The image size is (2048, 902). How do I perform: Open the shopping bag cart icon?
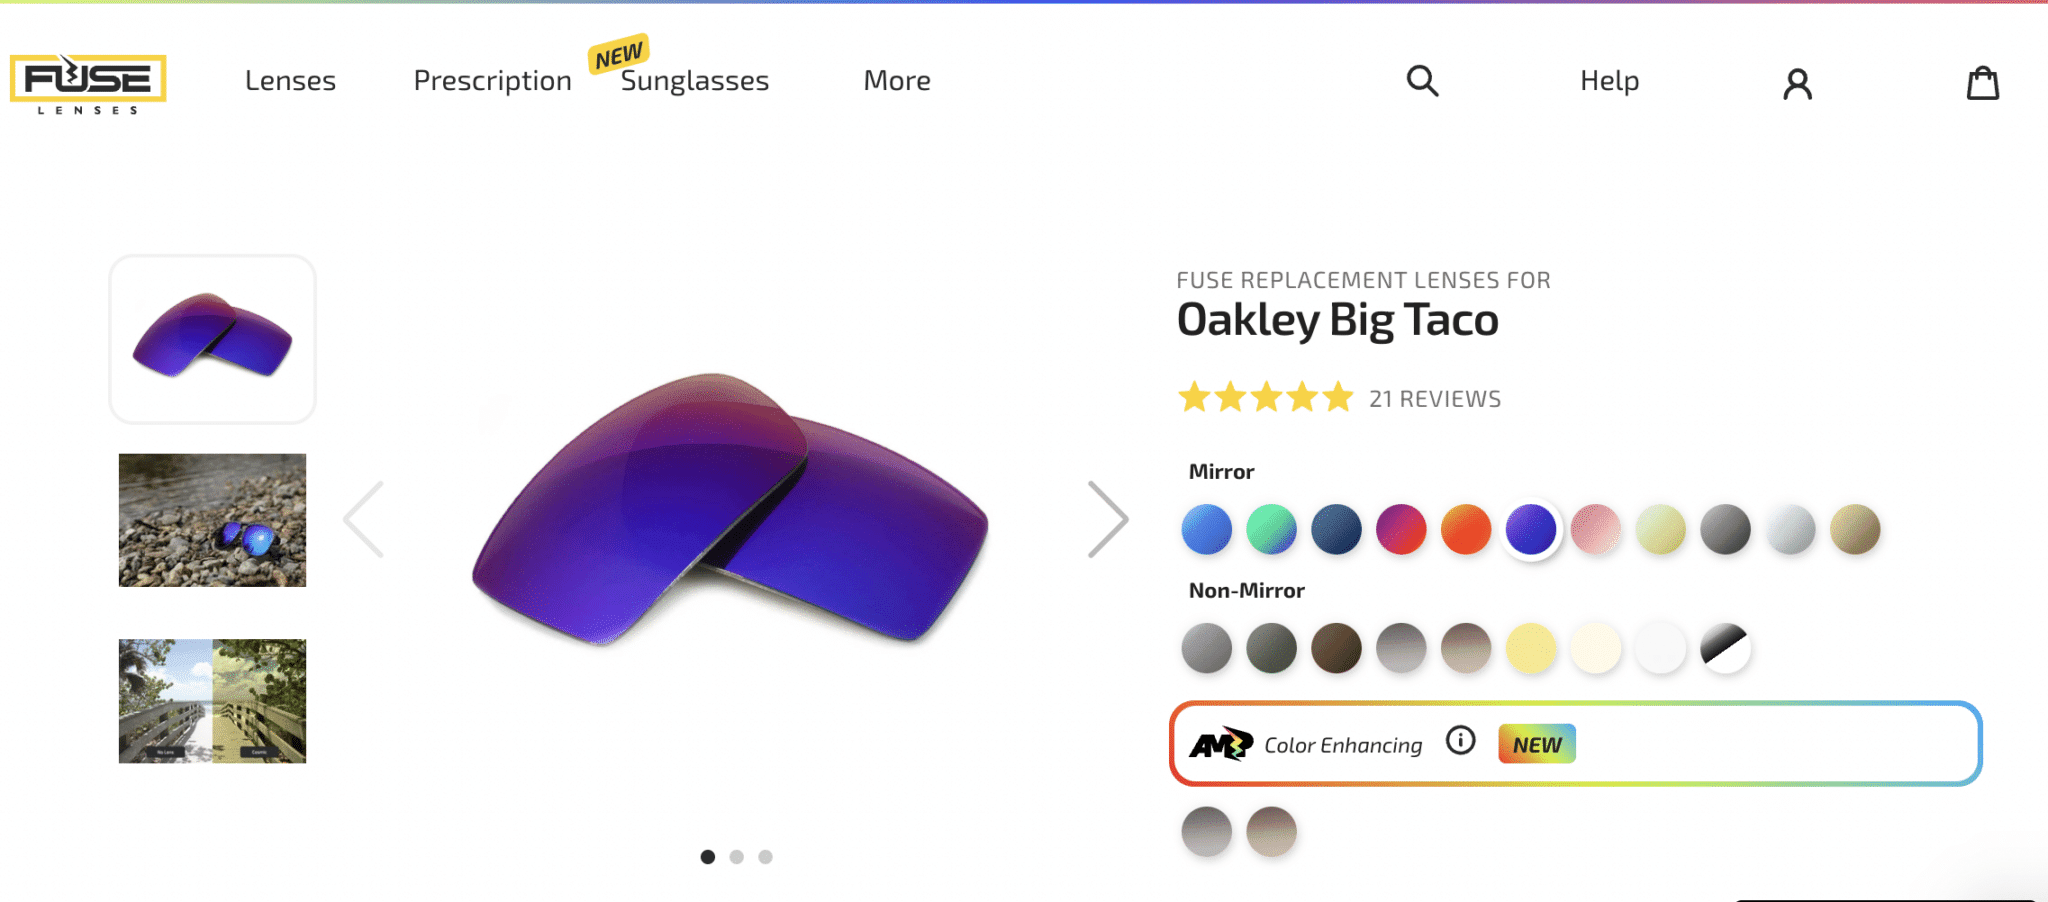point(1983,84)
